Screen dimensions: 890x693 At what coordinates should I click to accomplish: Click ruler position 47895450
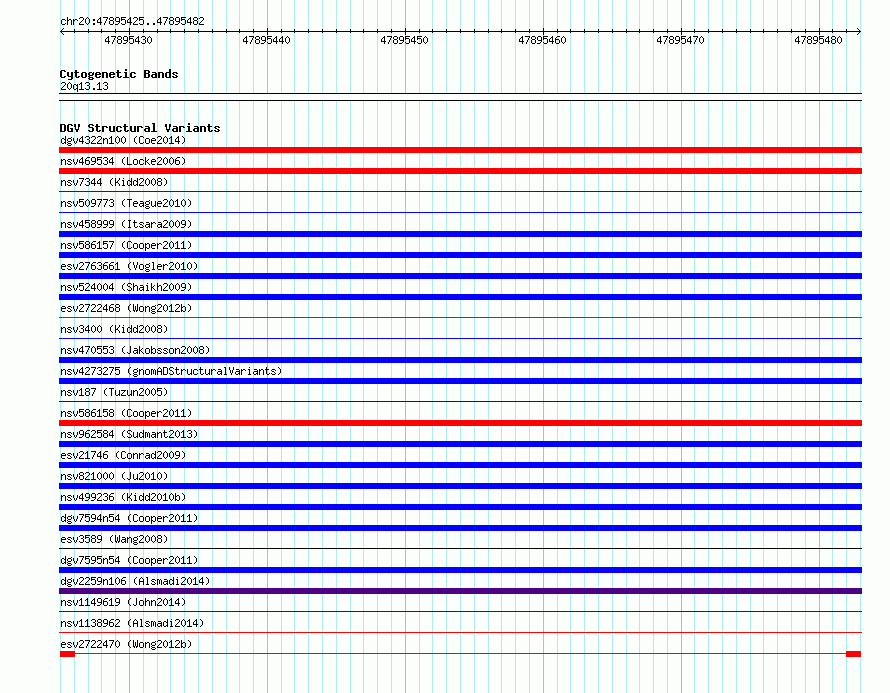point(404,40)
